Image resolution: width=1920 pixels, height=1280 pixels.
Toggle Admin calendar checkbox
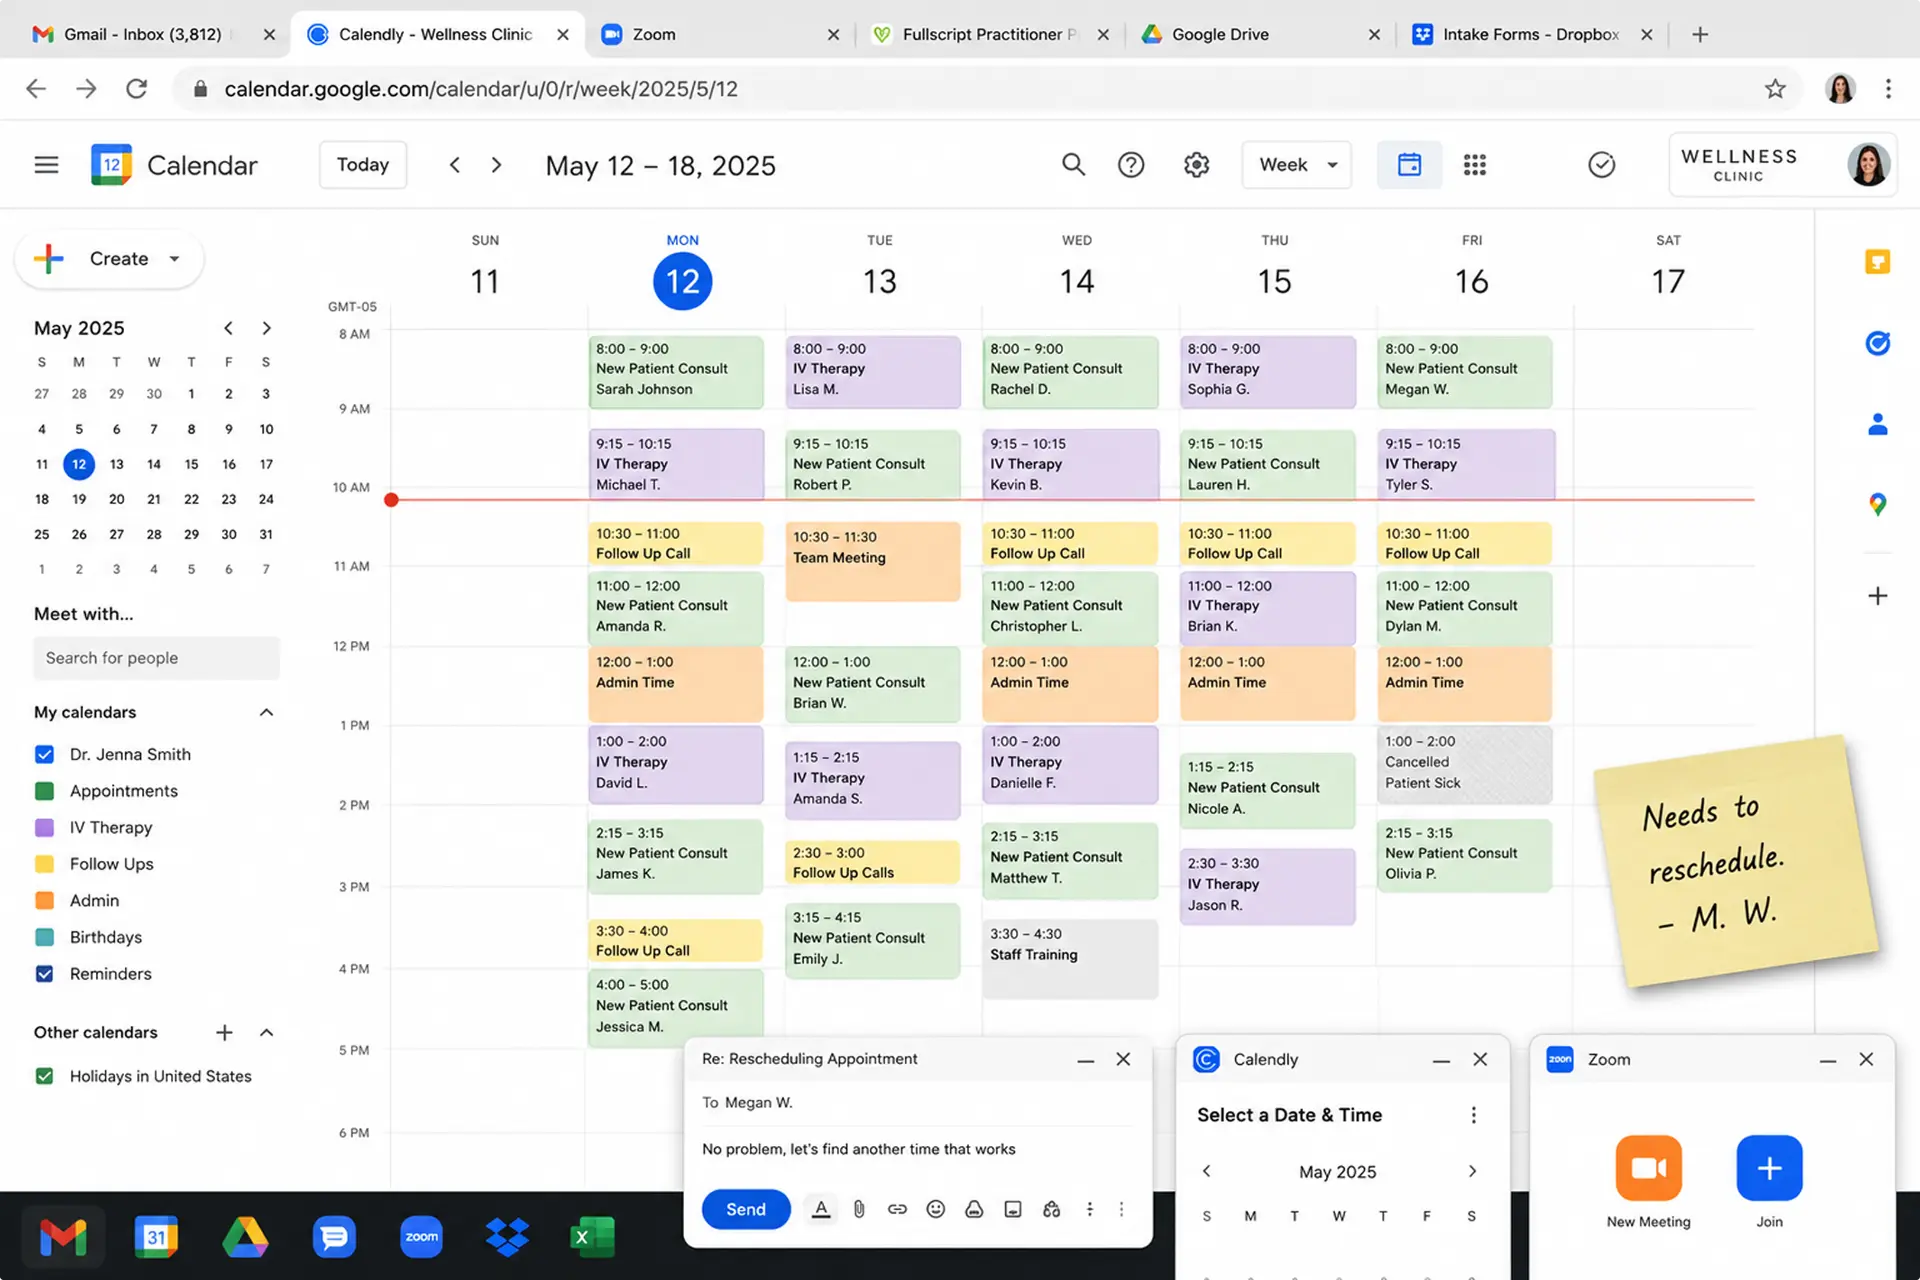(44, 900)
